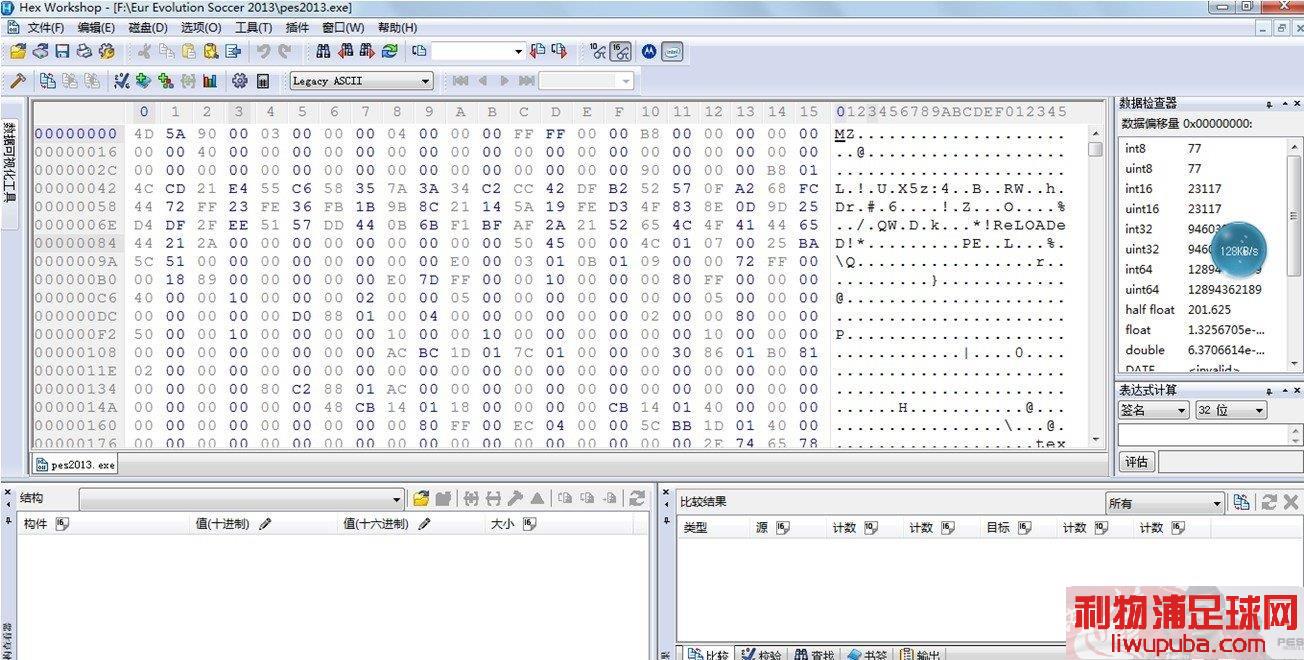Click the 源 column header in compare results
Image resolution: width=1304 pixels, height=660 pixels.
pyautogui.click(x=789, y=527)
